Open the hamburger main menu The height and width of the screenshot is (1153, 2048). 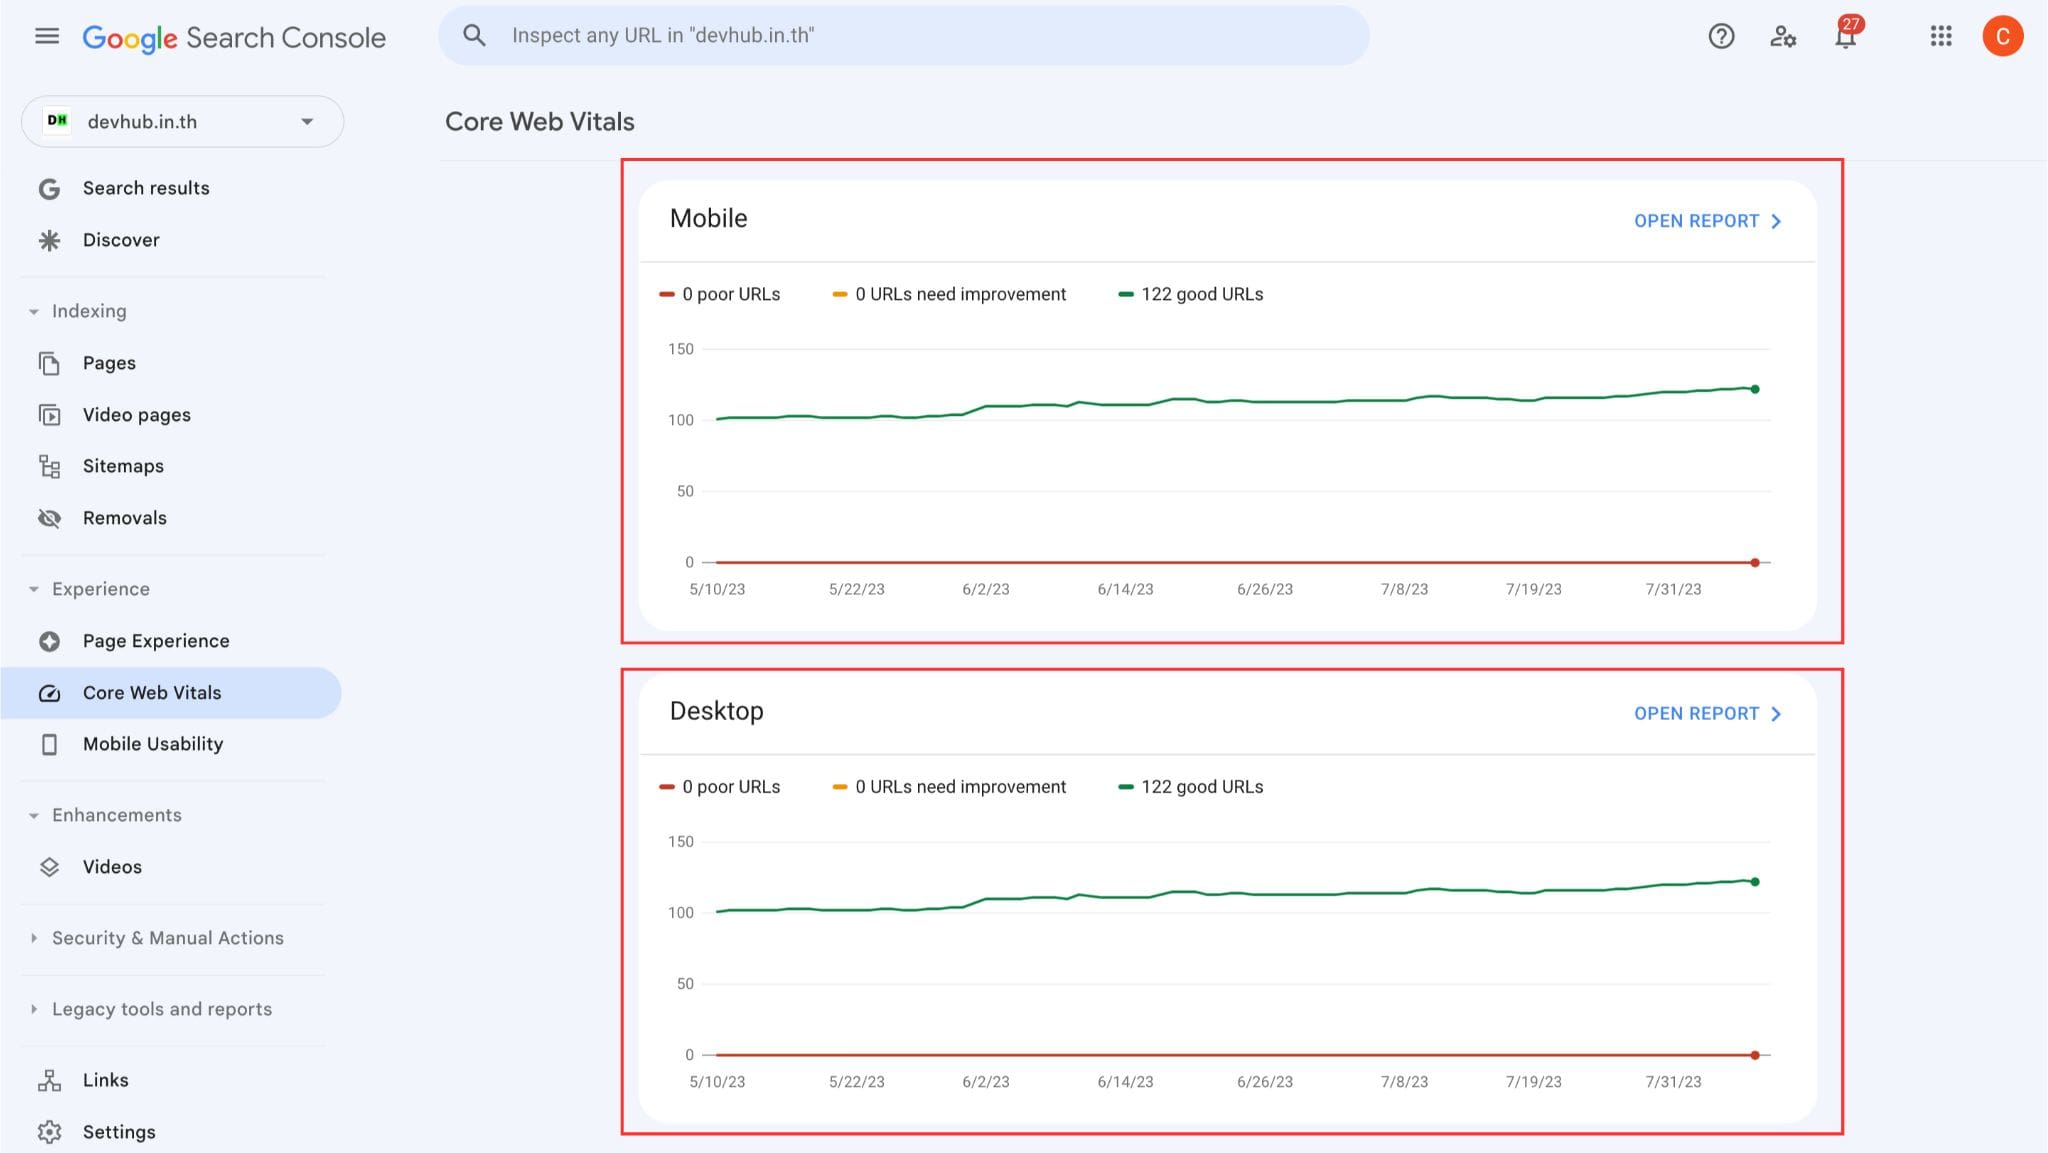(47, 37)
